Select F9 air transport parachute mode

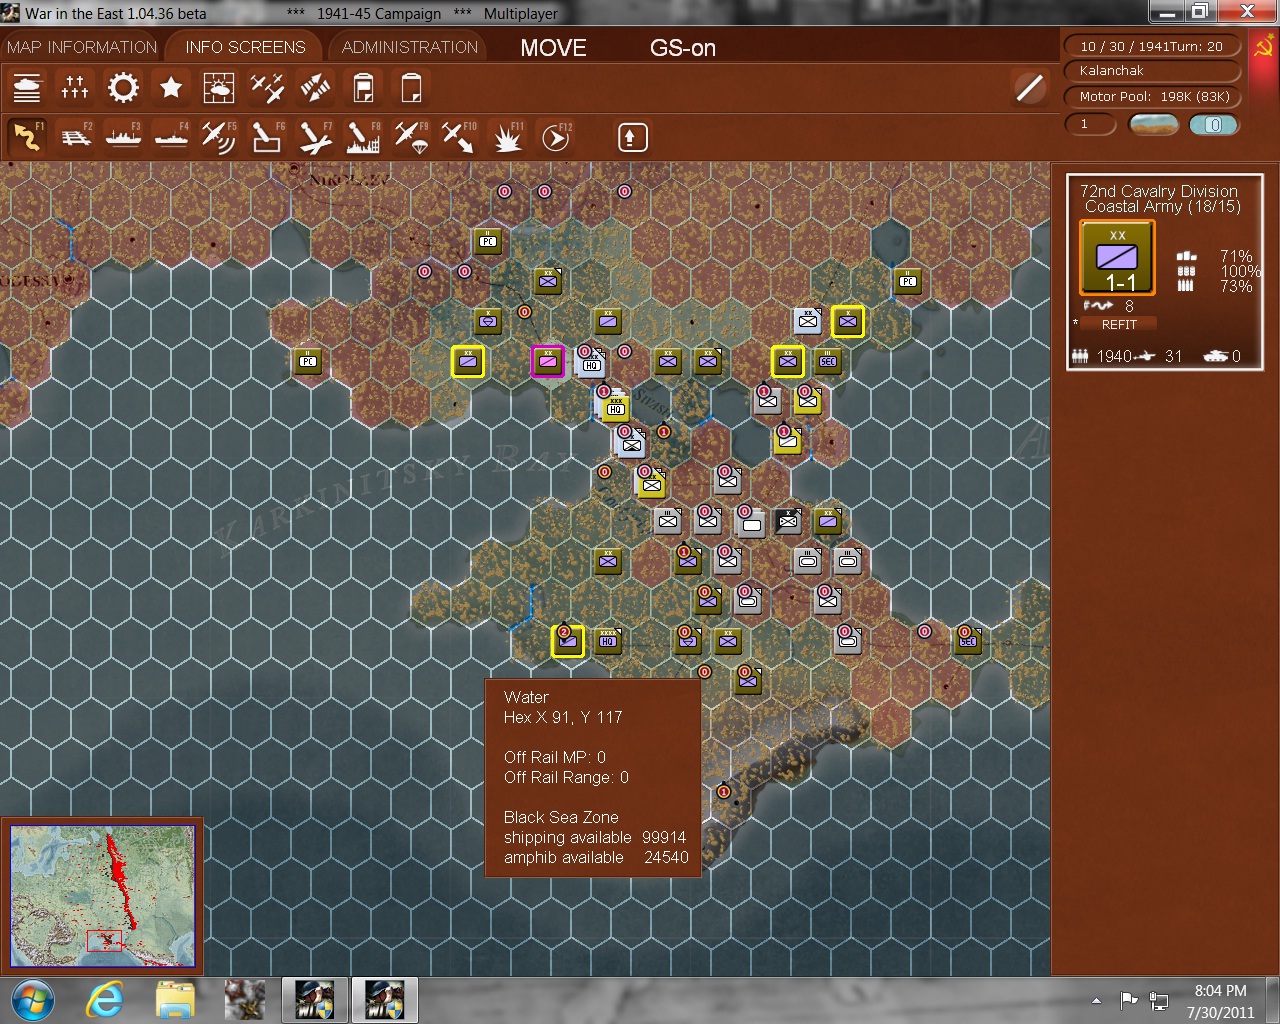point(411,137)
